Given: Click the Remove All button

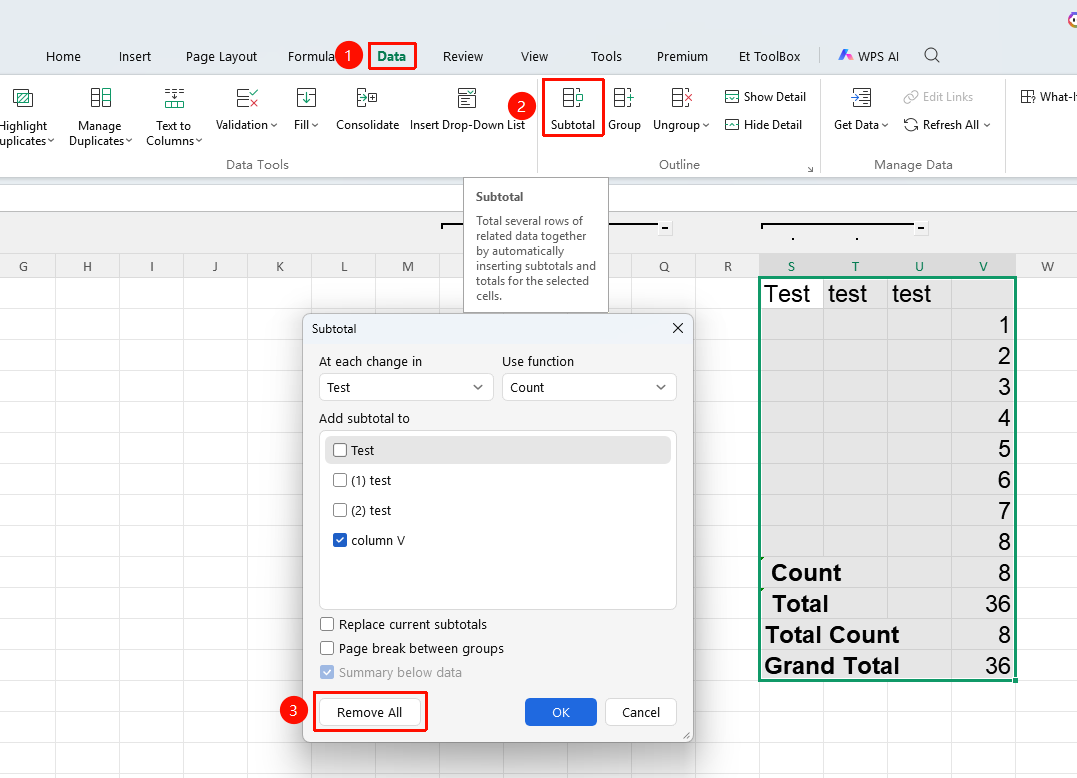Looking at the screenshot, I should click(x=370, y=712).
